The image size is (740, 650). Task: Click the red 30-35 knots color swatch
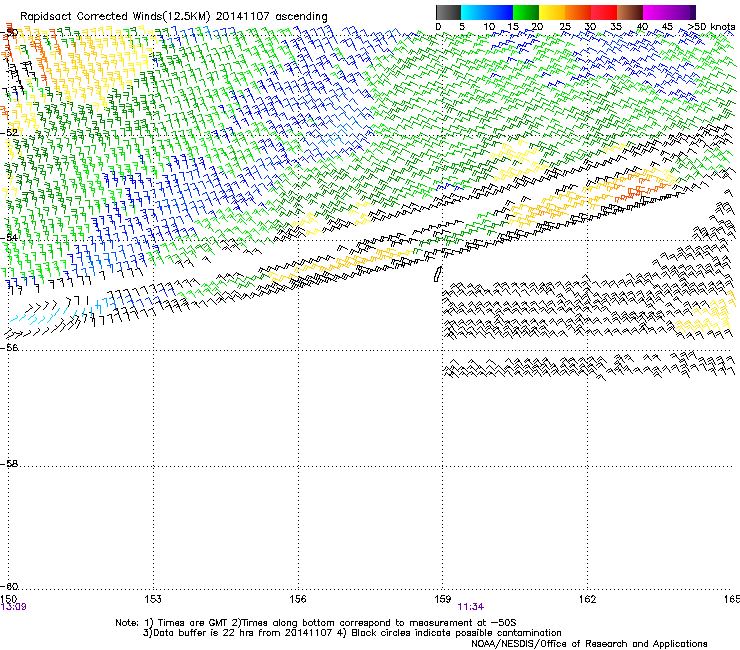(604, 12)
